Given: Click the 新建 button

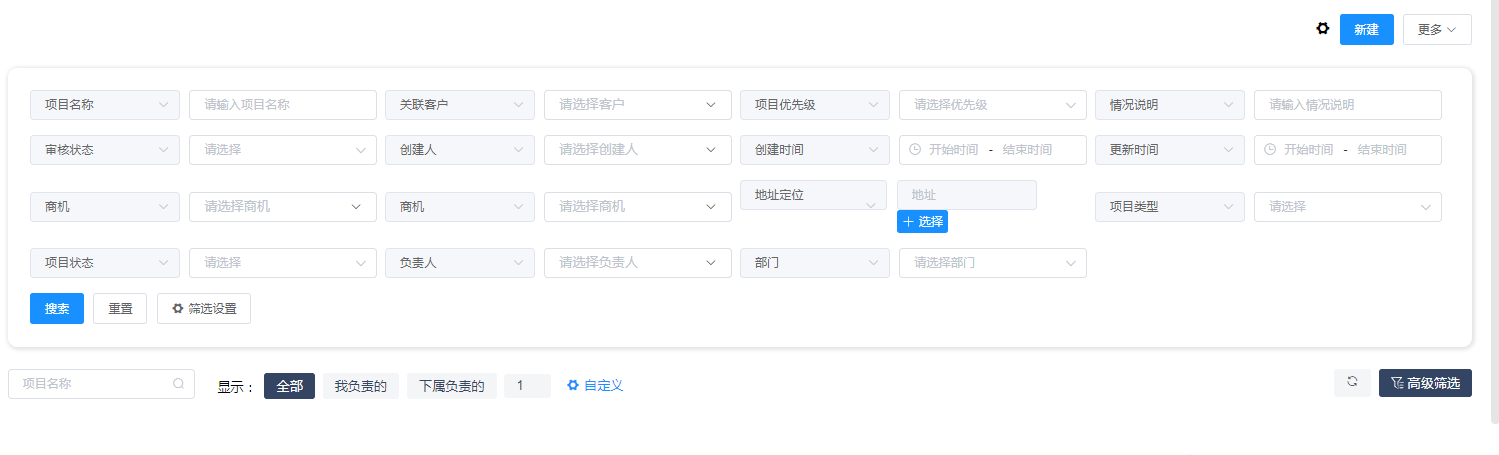Looking at the screenshot, I should (x=1366, y=30).
